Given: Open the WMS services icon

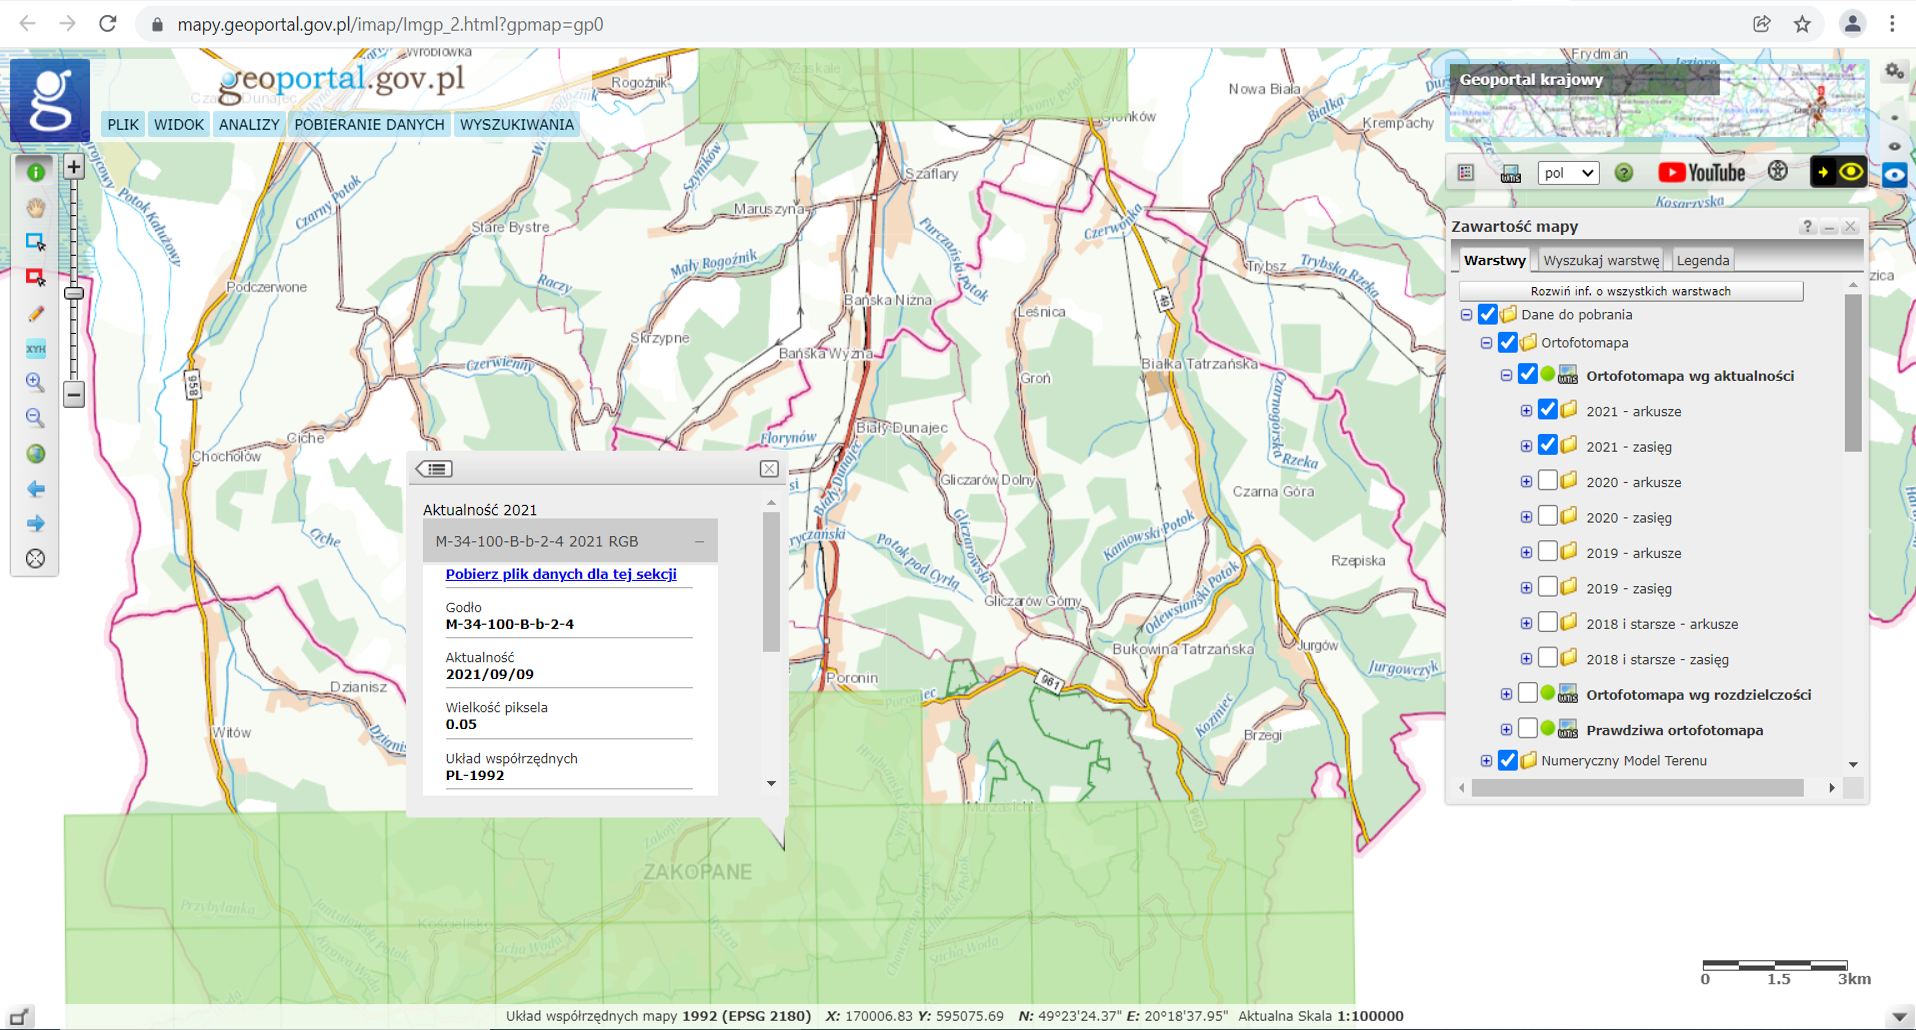Looking at the screenshot, I should tap(1510, 173).
